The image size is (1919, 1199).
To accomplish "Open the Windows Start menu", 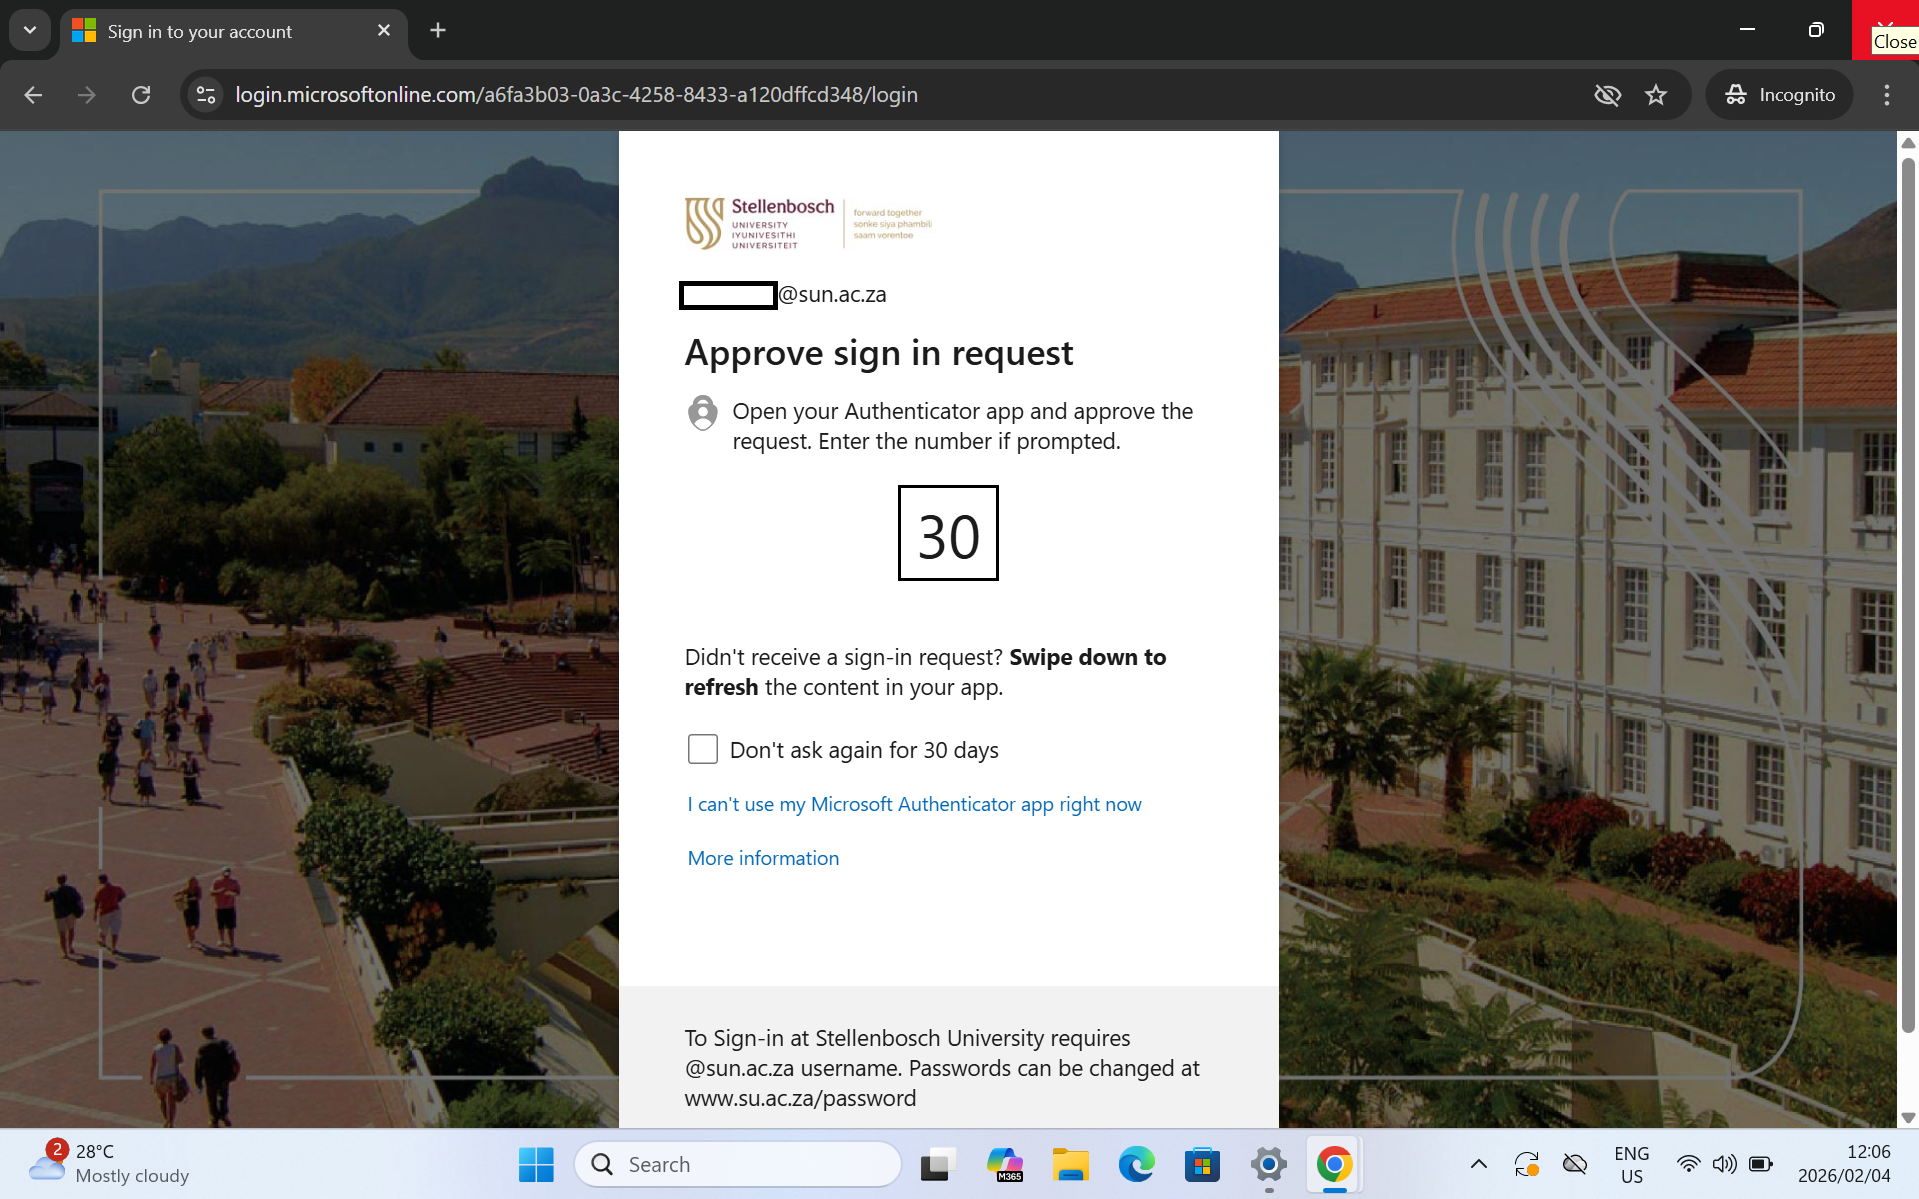I will (536, 1165).
